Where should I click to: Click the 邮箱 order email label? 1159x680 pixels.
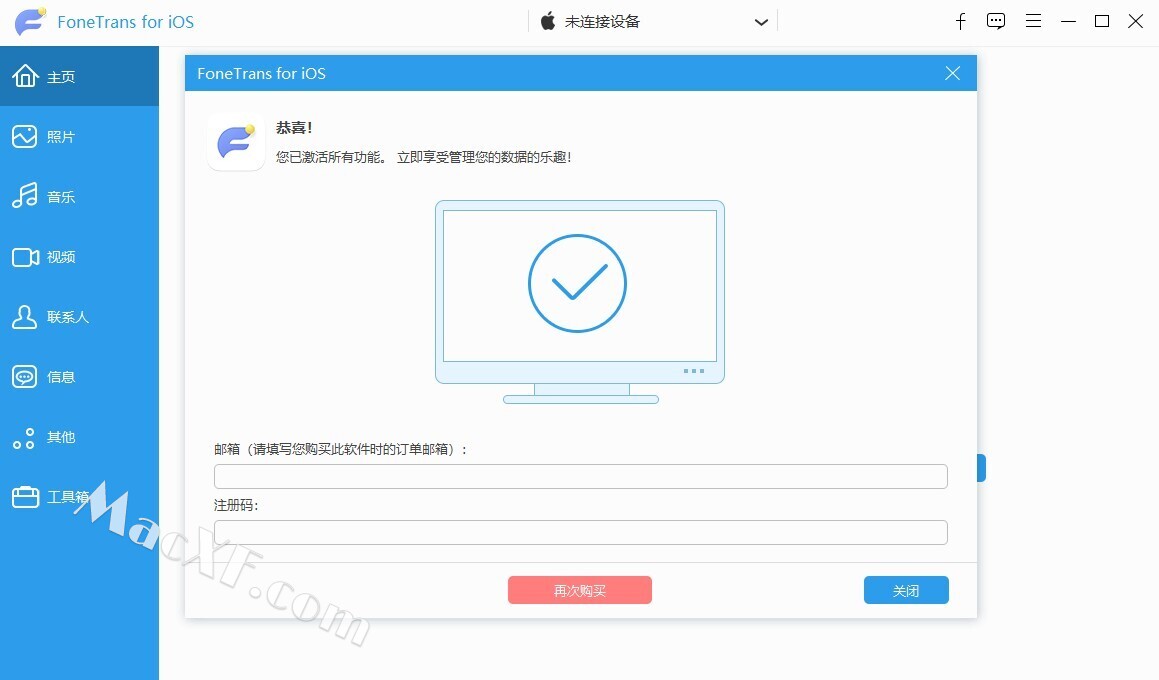(x=341, y=449)
